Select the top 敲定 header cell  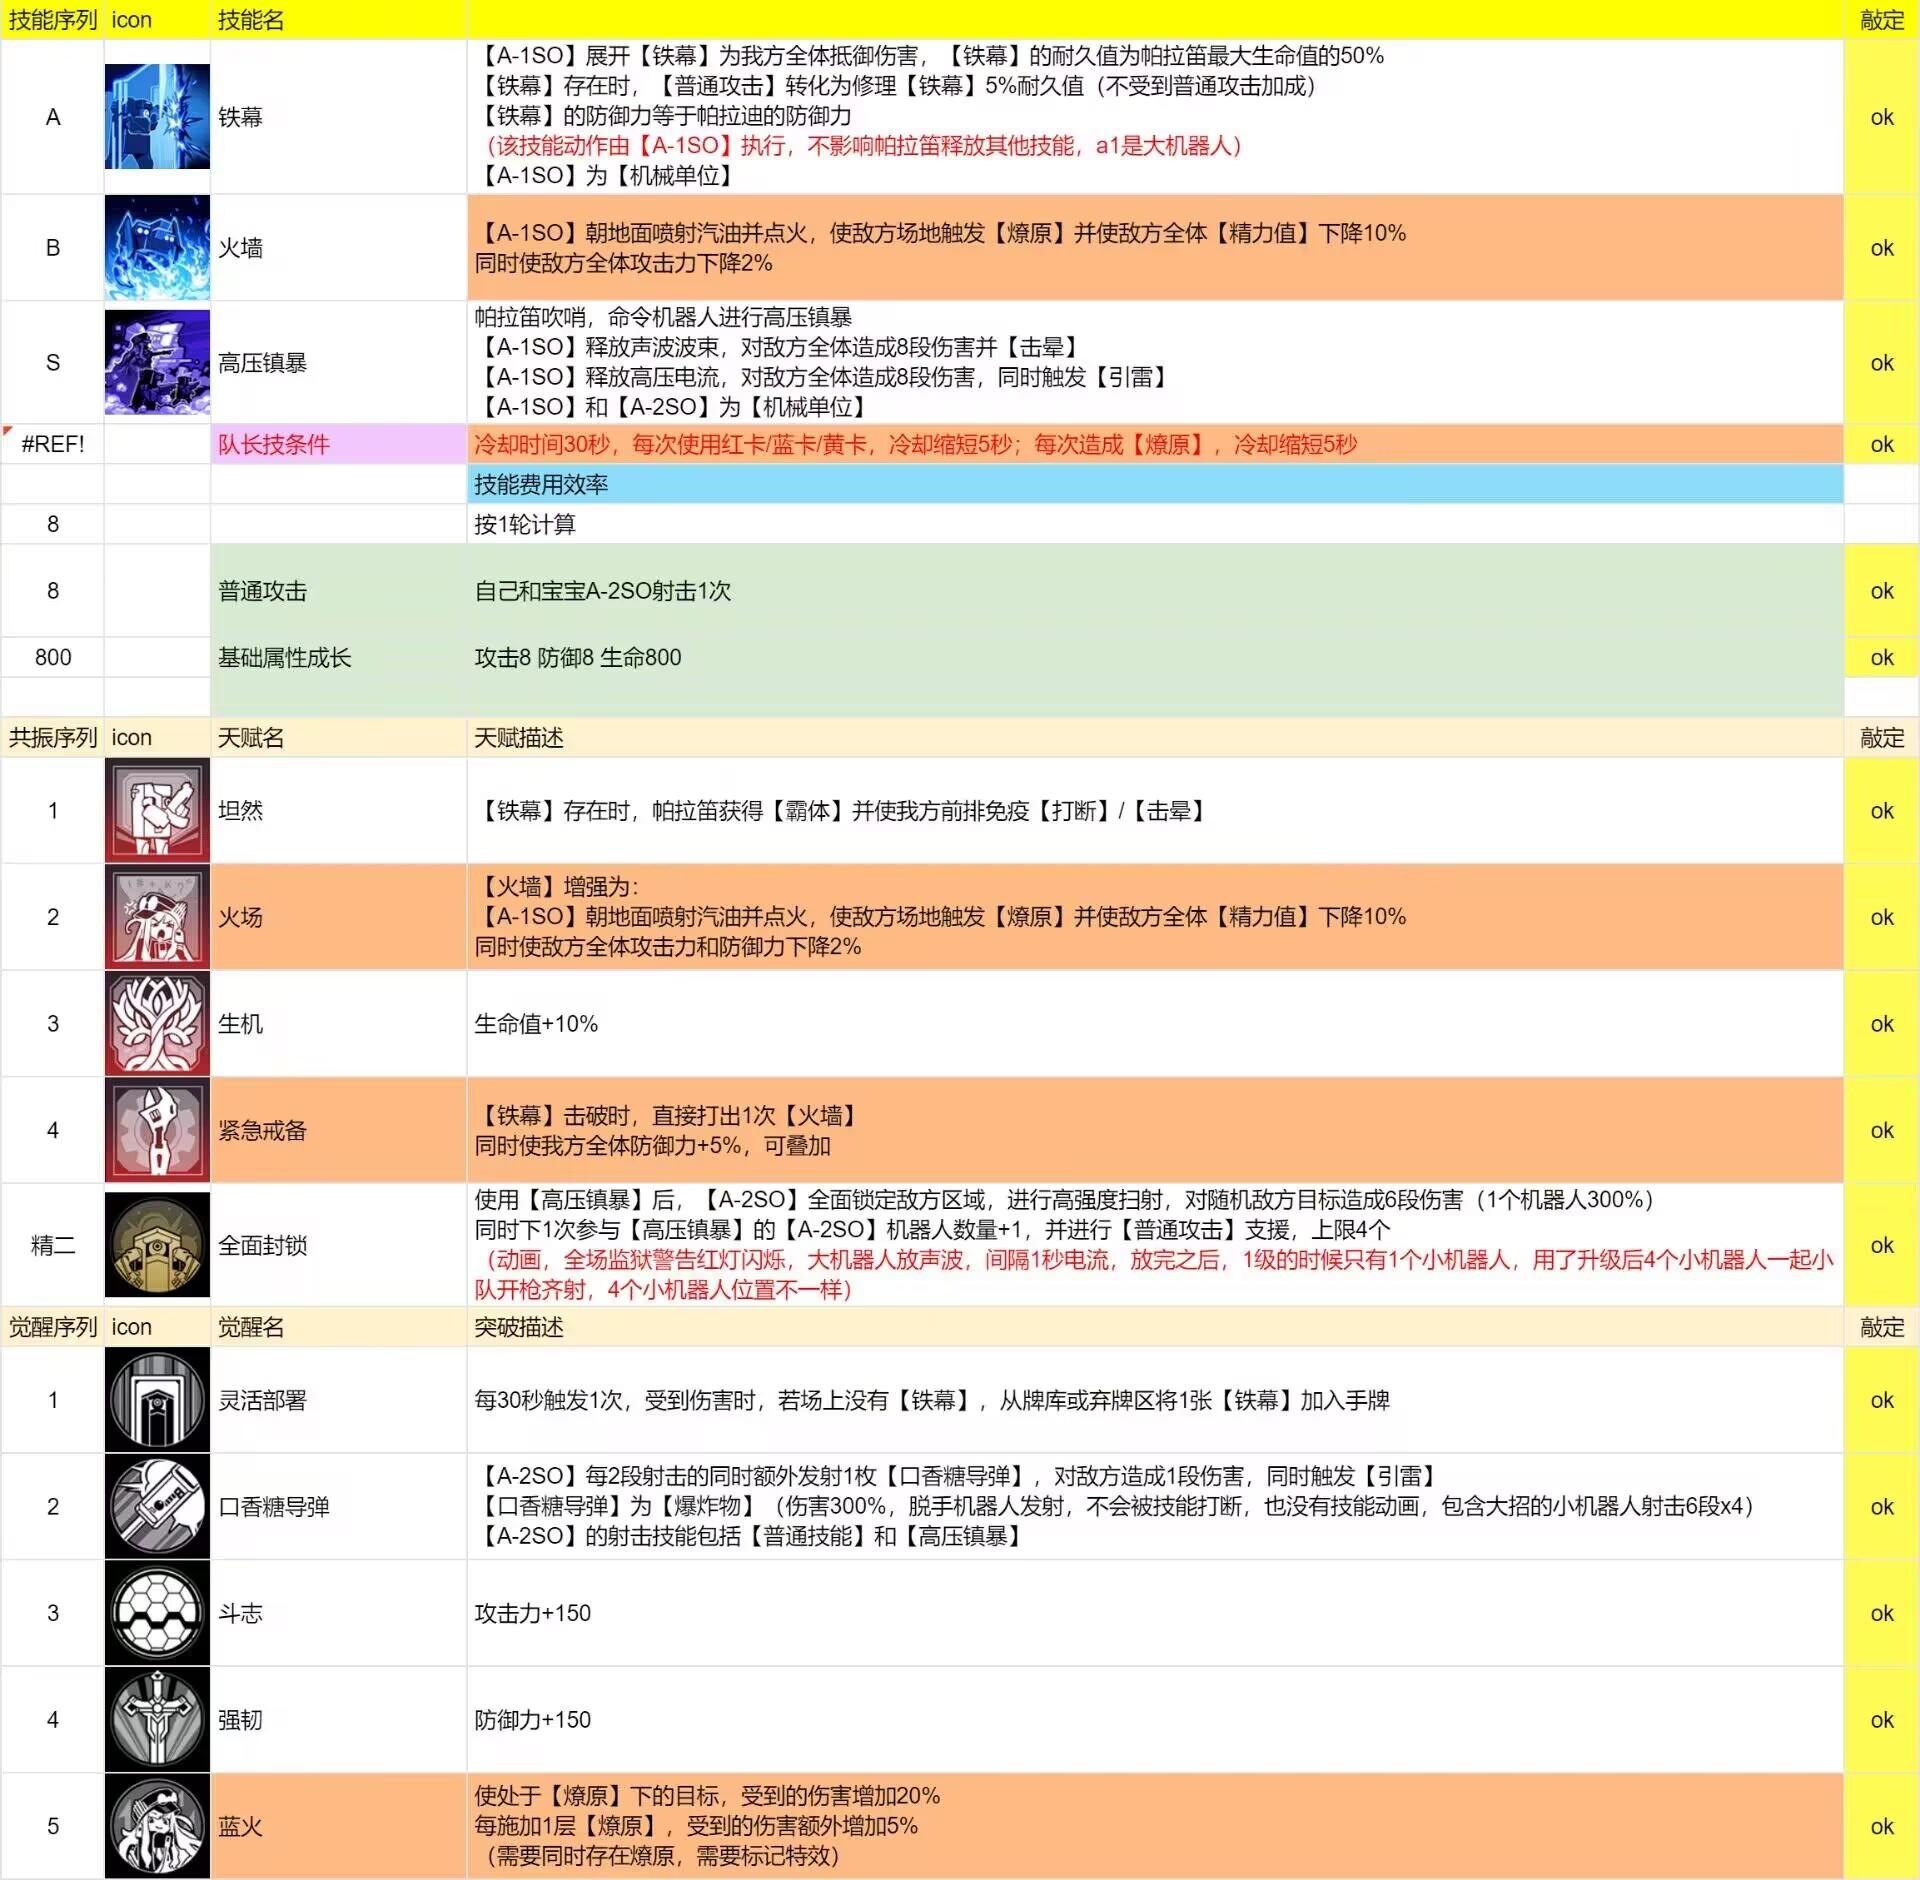1881,20
